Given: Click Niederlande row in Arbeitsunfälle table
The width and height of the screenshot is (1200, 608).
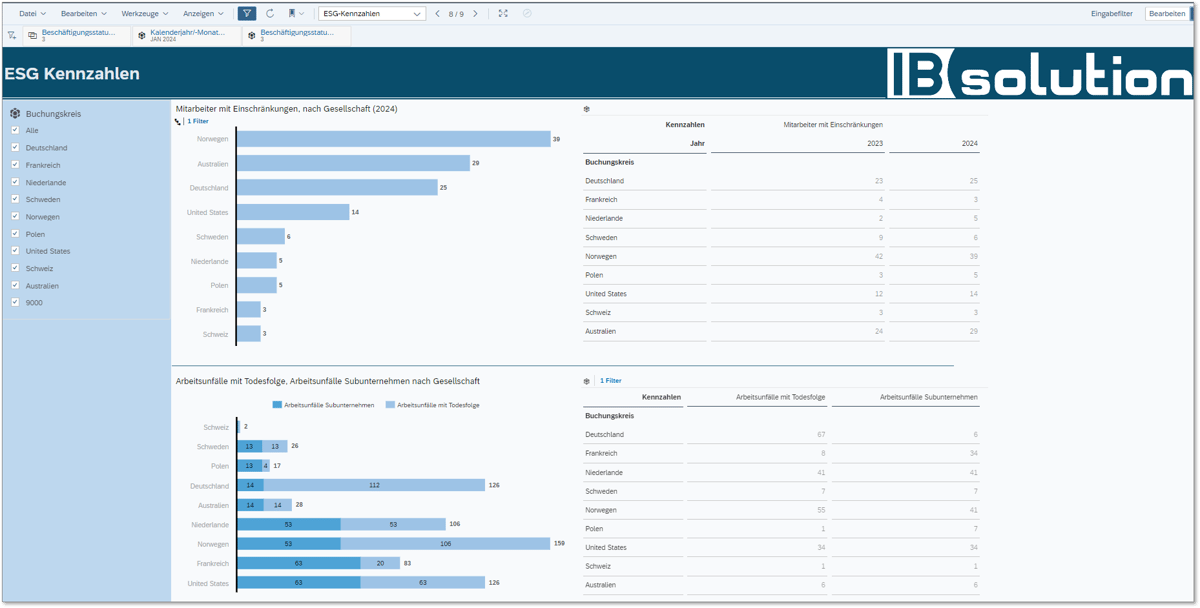Looking at the screenshot, I should 782,472.
